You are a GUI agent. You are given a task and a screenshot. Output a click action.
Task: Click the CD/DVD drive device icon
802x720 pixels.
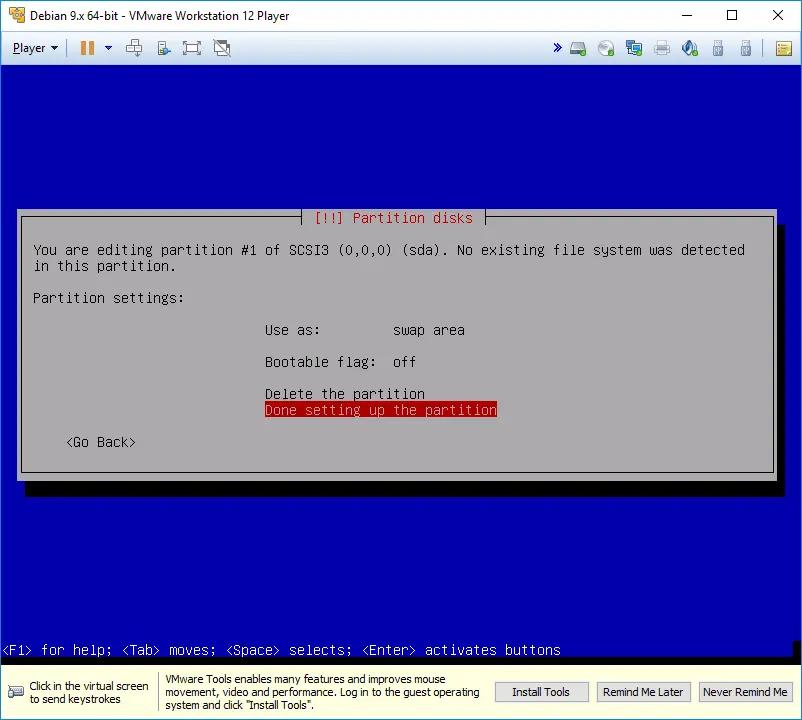click(x=606, y=48)
